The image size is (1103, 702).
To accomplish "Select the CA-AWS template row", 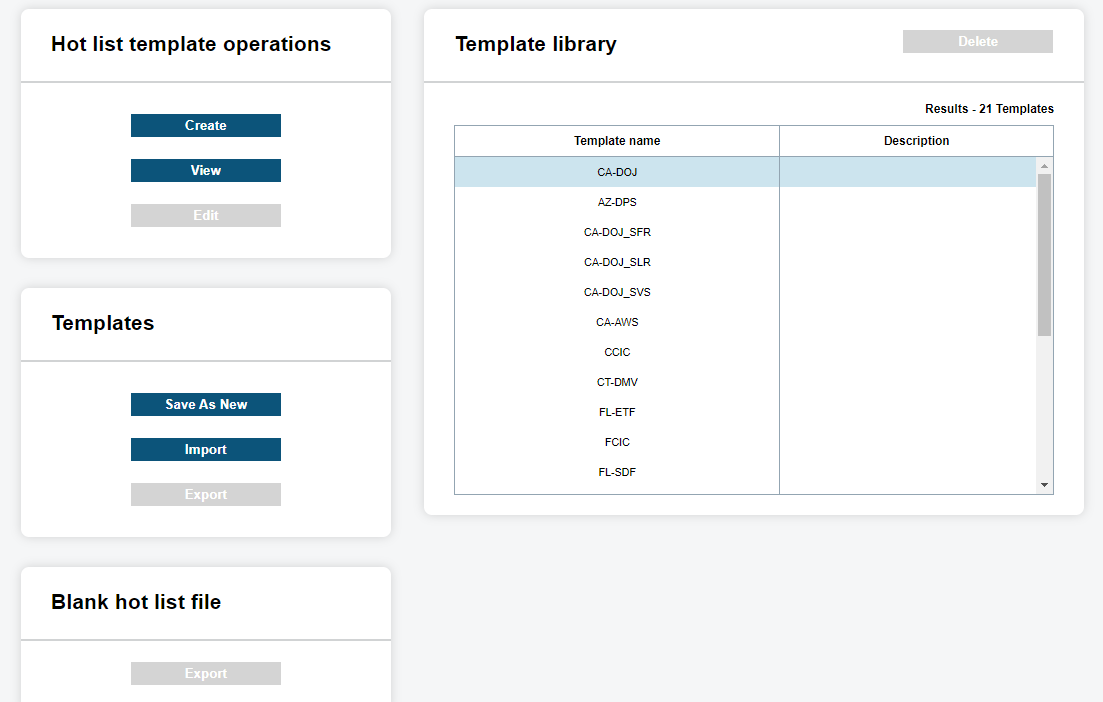I will coord(617,322).
